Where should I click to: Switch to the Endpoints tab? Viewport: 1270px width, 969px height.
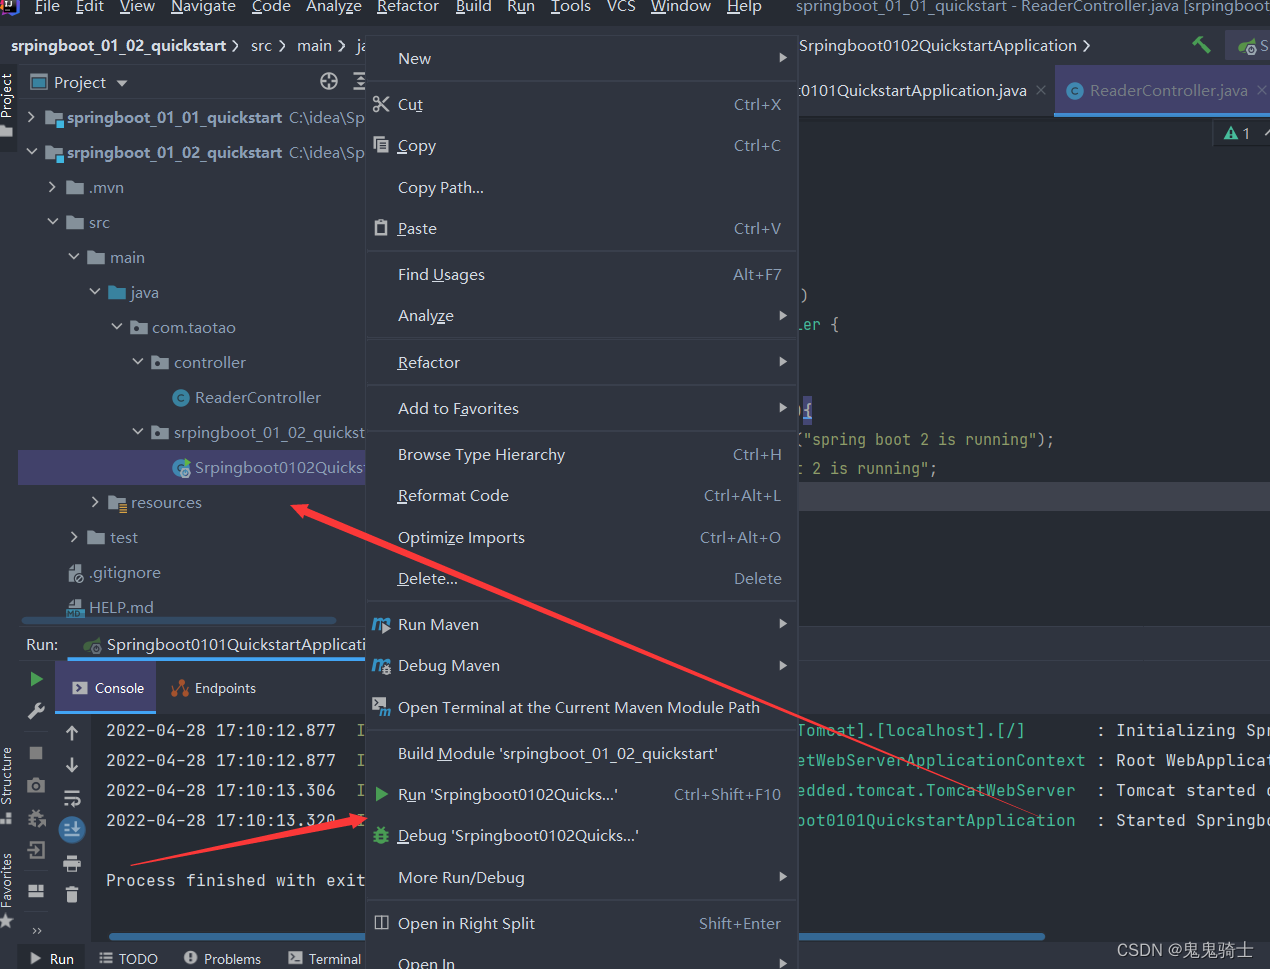[x=213, y=688]
